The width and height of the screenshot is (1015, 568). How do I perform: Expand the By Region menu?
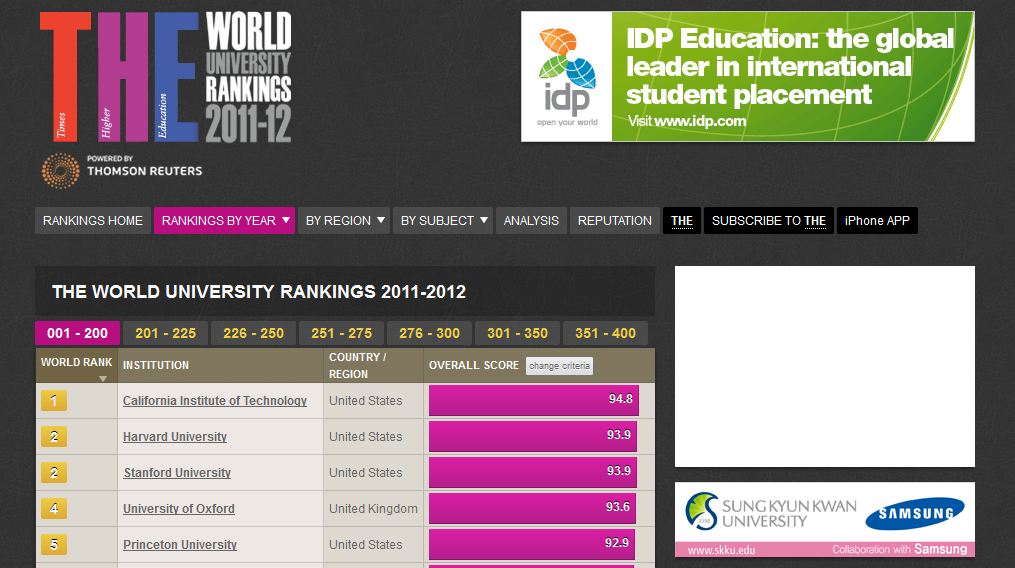click(x=344, y=220)
